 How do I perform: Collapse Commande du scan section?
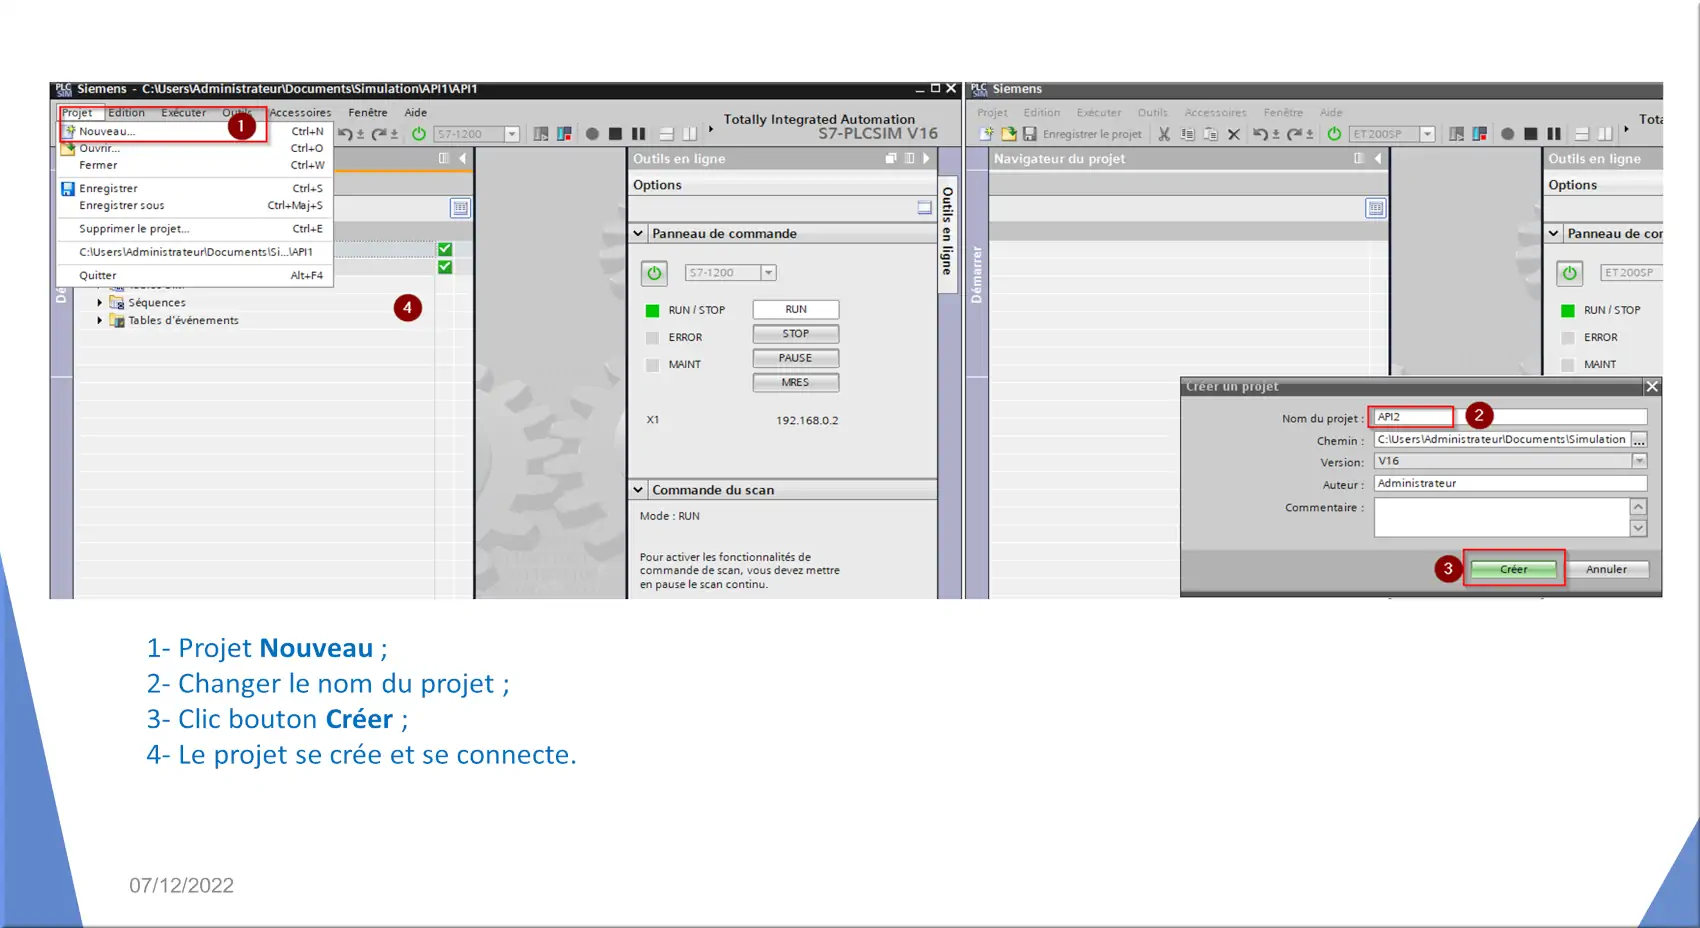(638, 490)
